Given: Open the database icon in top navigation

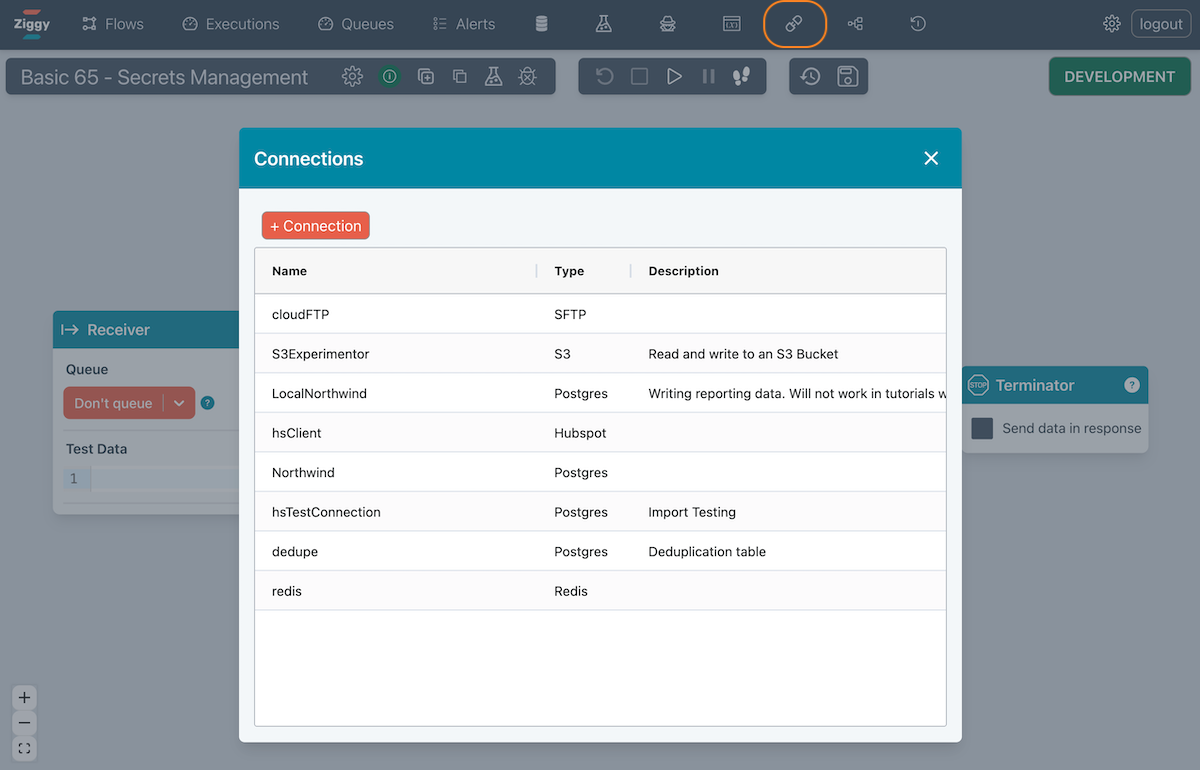Looking at the screenshot, I should tap(542, 24).
